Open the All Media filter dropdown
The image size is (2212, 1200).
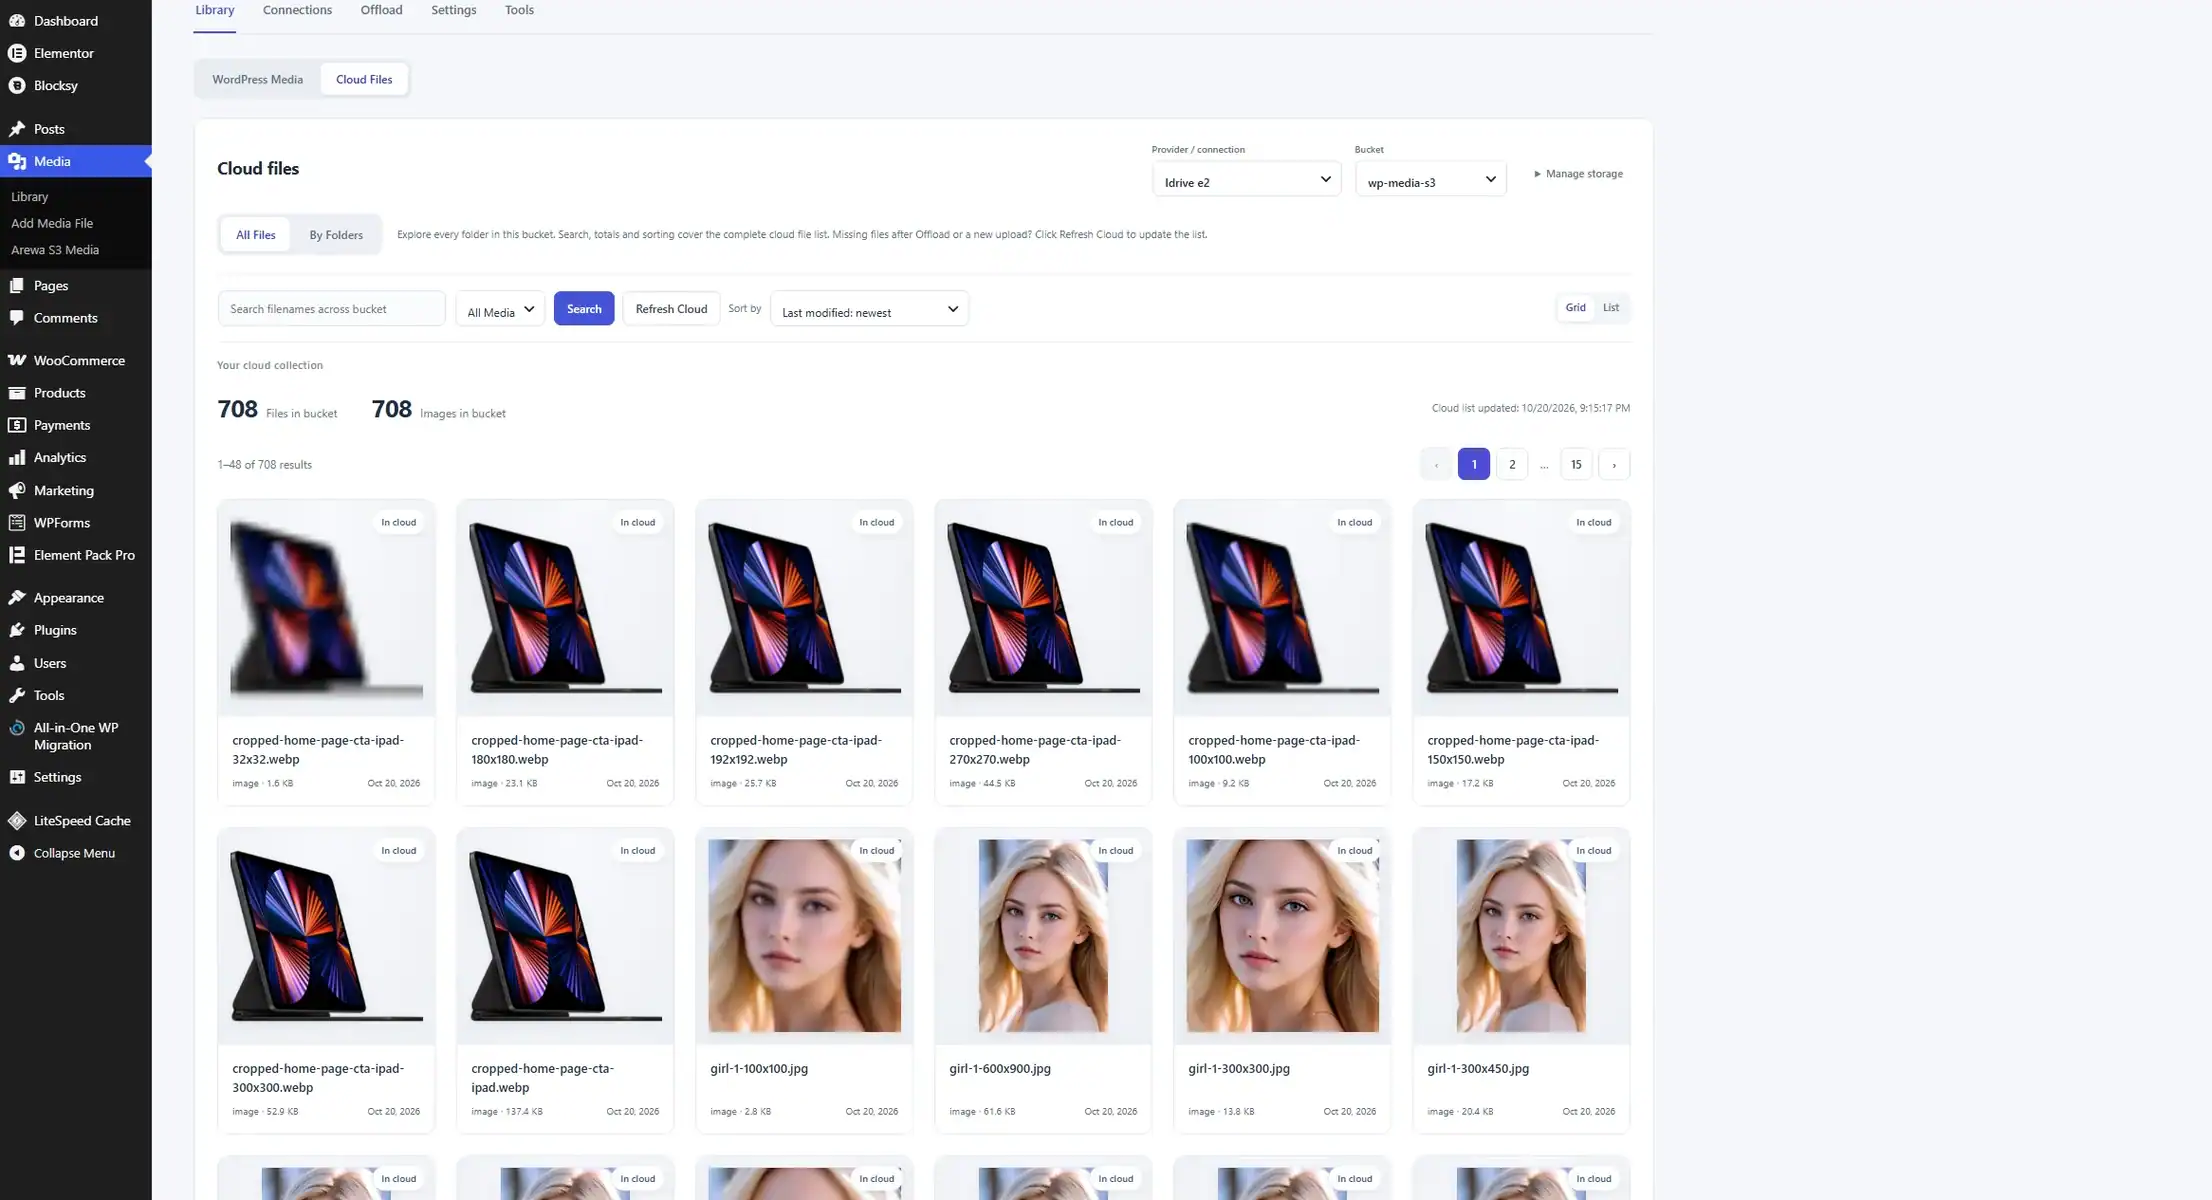coord(500,309)
